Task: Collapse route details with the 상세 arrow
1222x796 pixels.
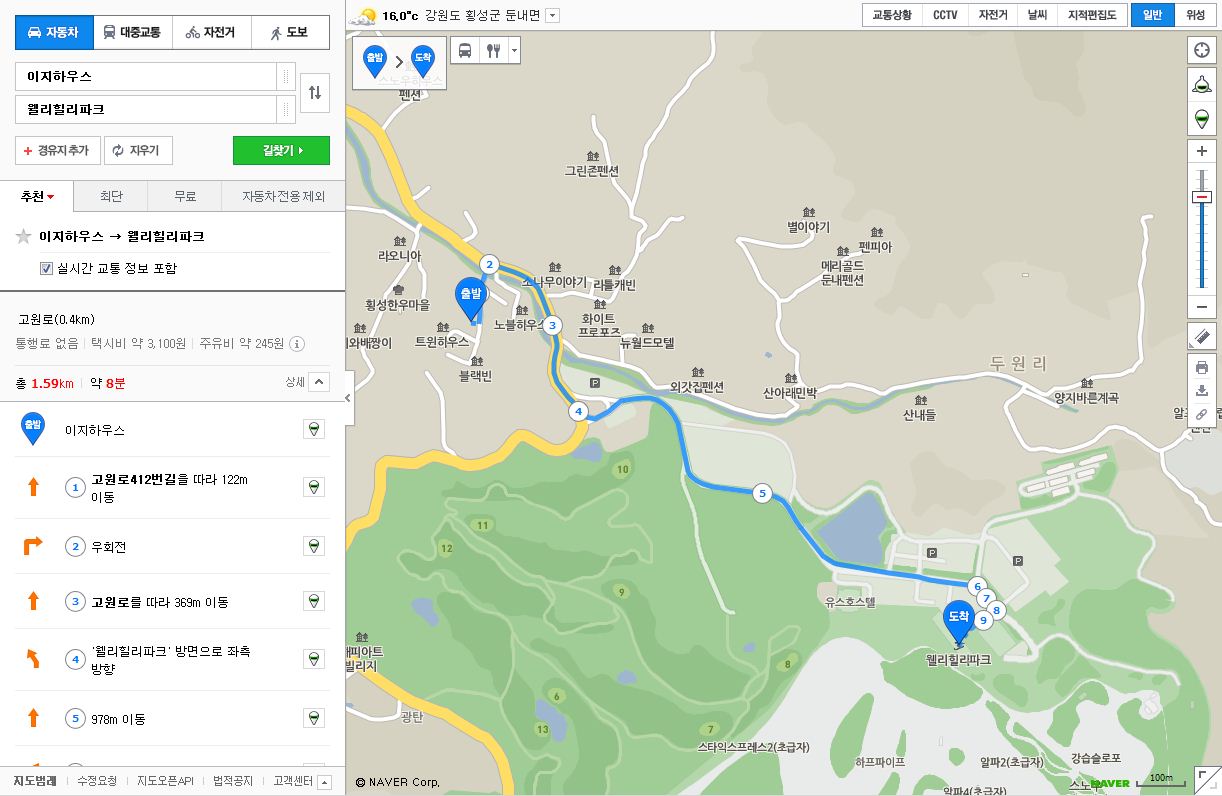Action: [318, 382]
